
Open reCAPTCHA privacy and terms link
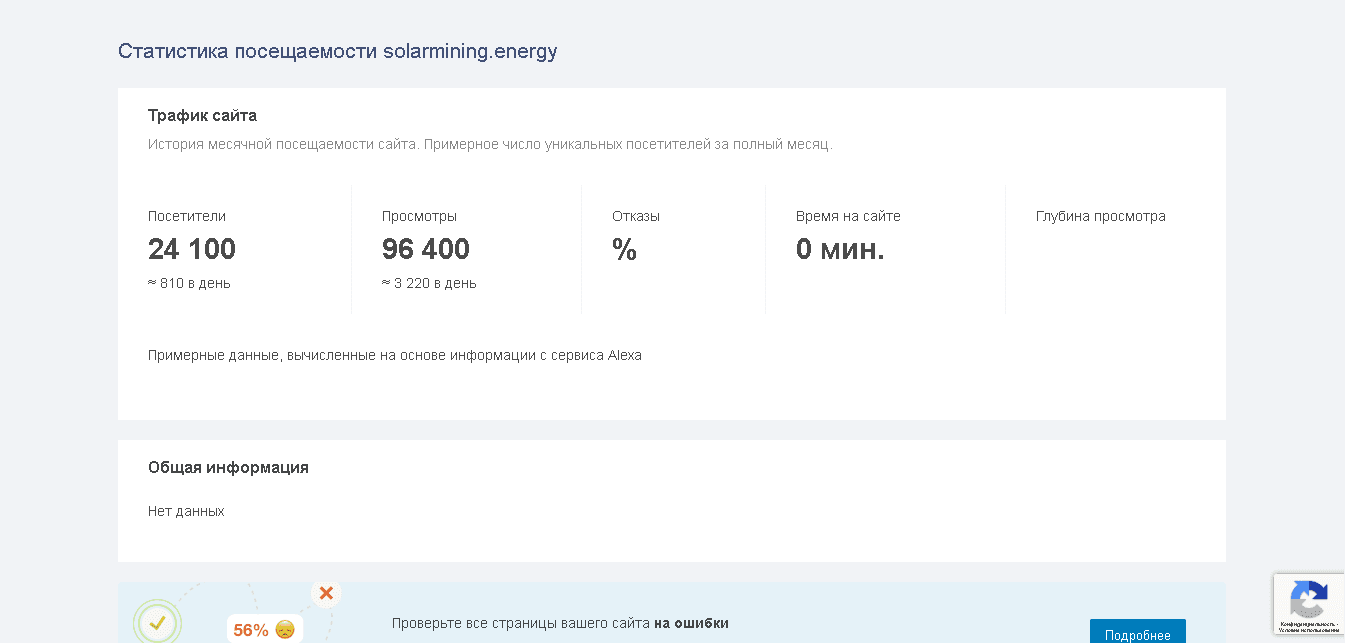[1309, 627]
